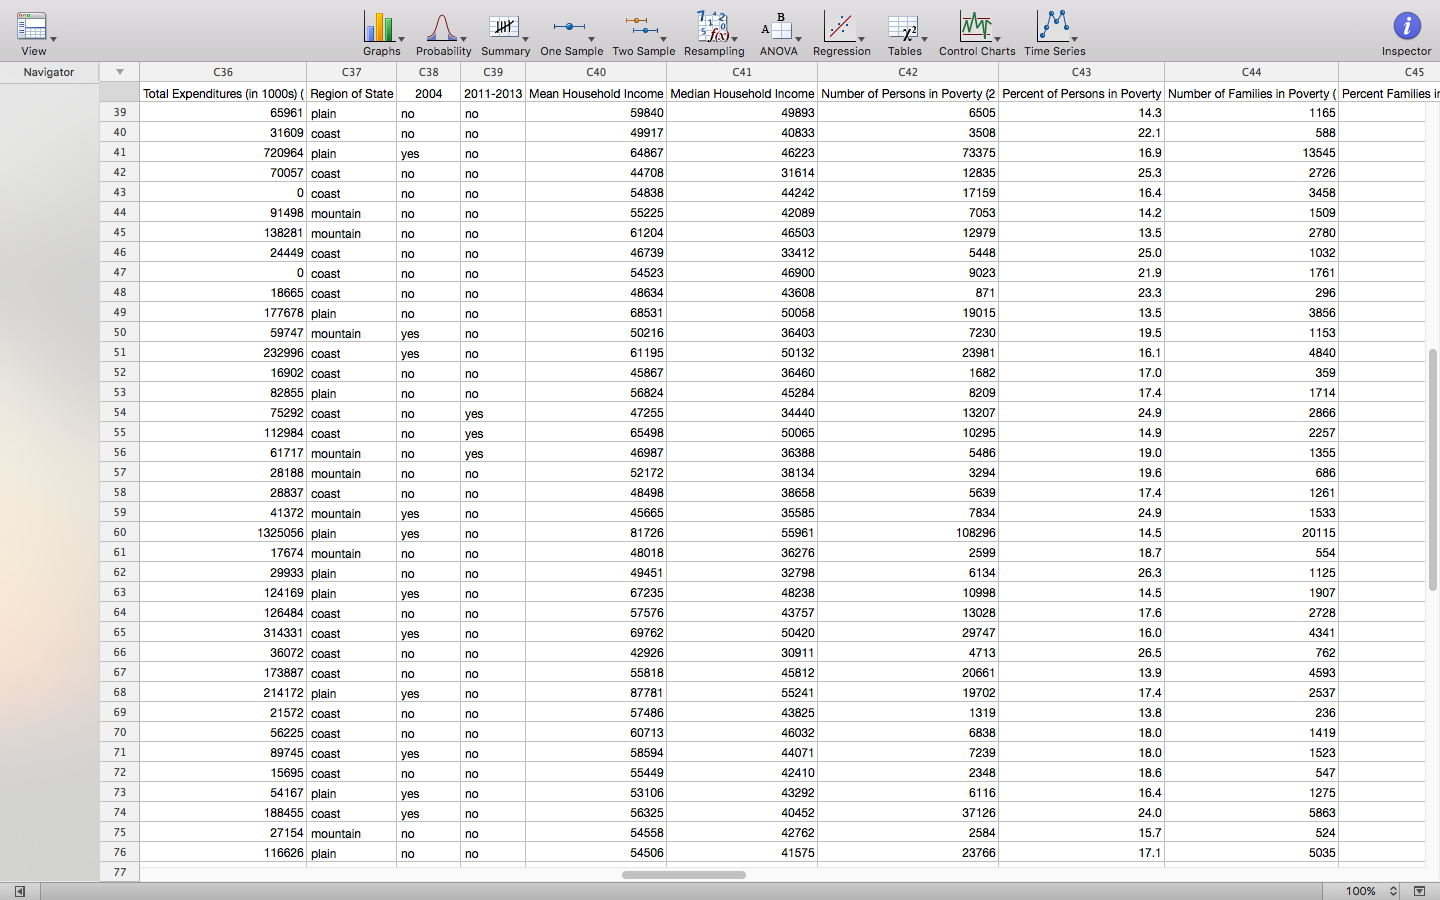Select the cell with value 37126
This screenshot has height=900, width=1440.
[908, 813]
